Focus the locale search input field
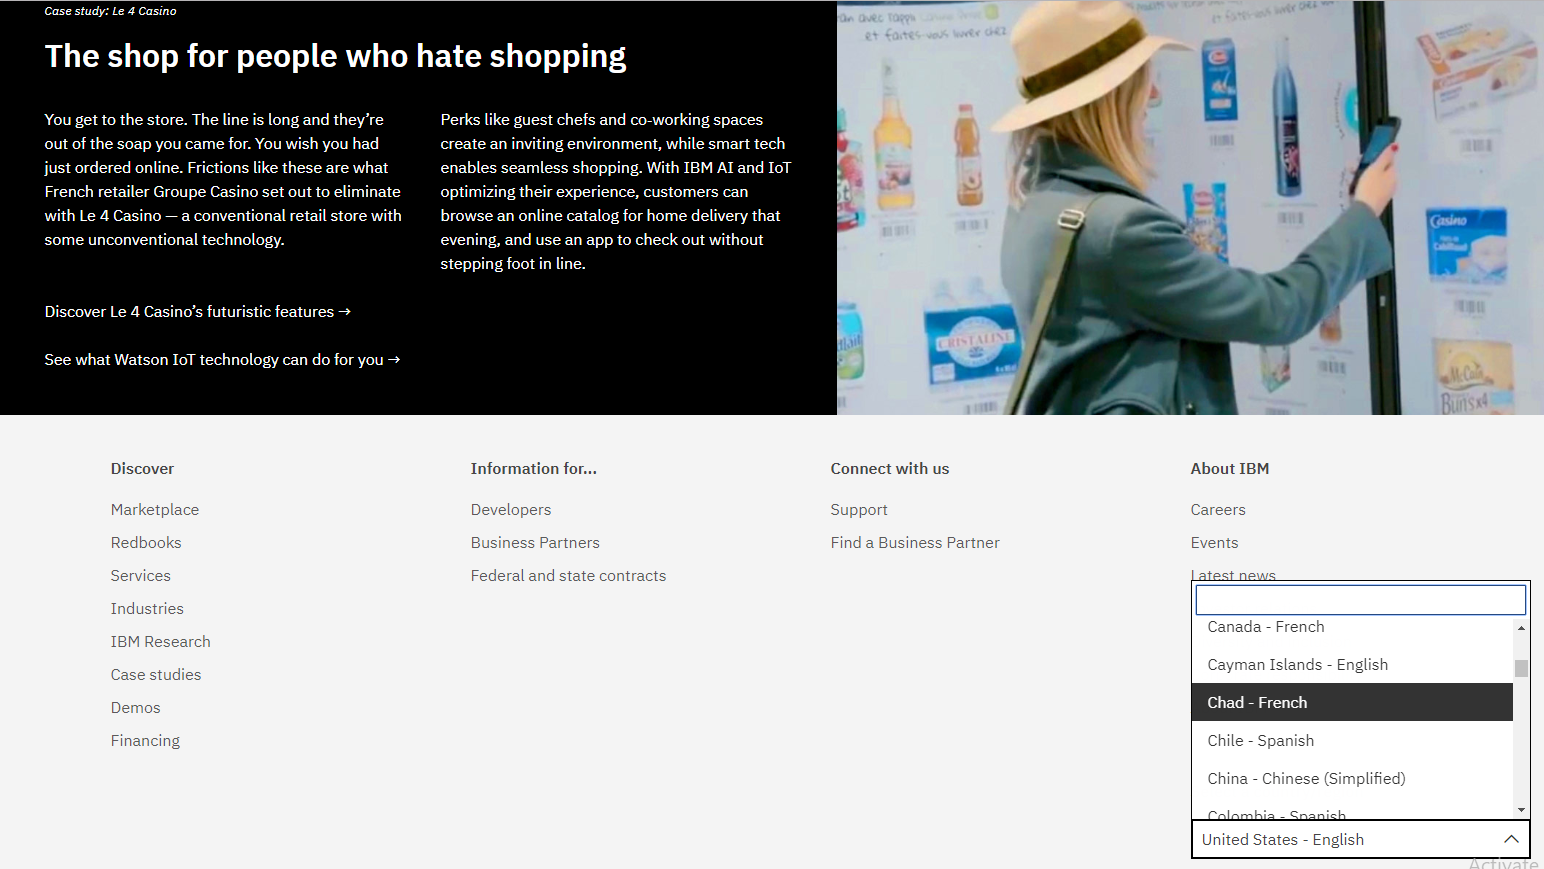 coord(1361,600)
